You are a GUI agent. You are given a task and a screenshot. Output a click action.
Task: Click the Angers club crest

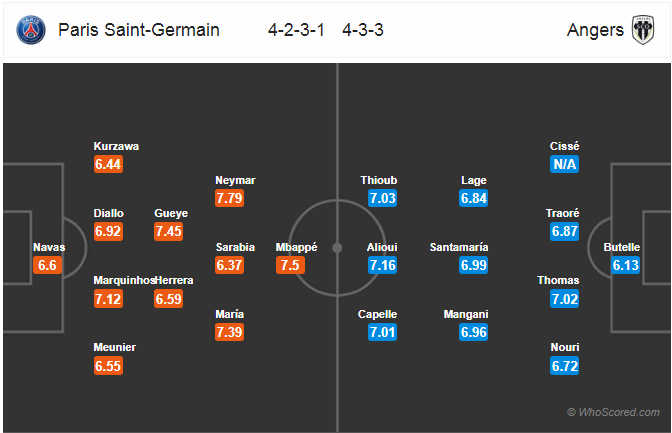[643, 30]
